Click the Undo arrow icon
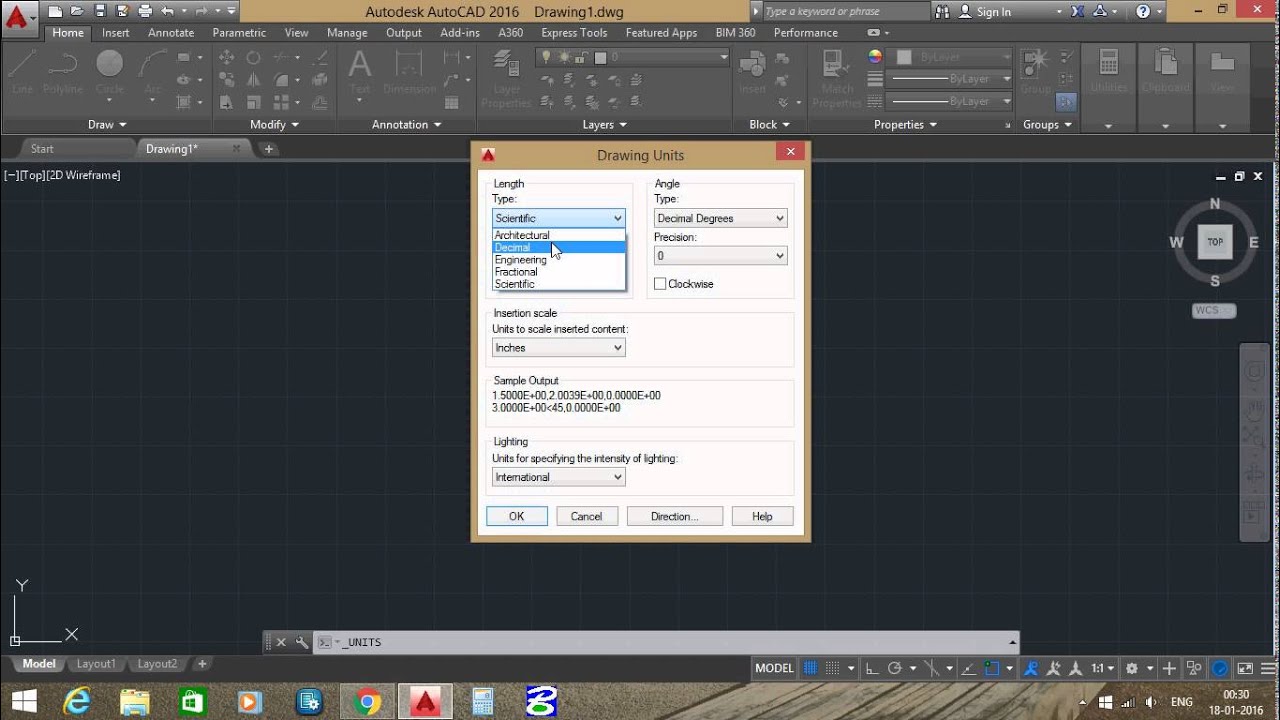 click(167, 11)
